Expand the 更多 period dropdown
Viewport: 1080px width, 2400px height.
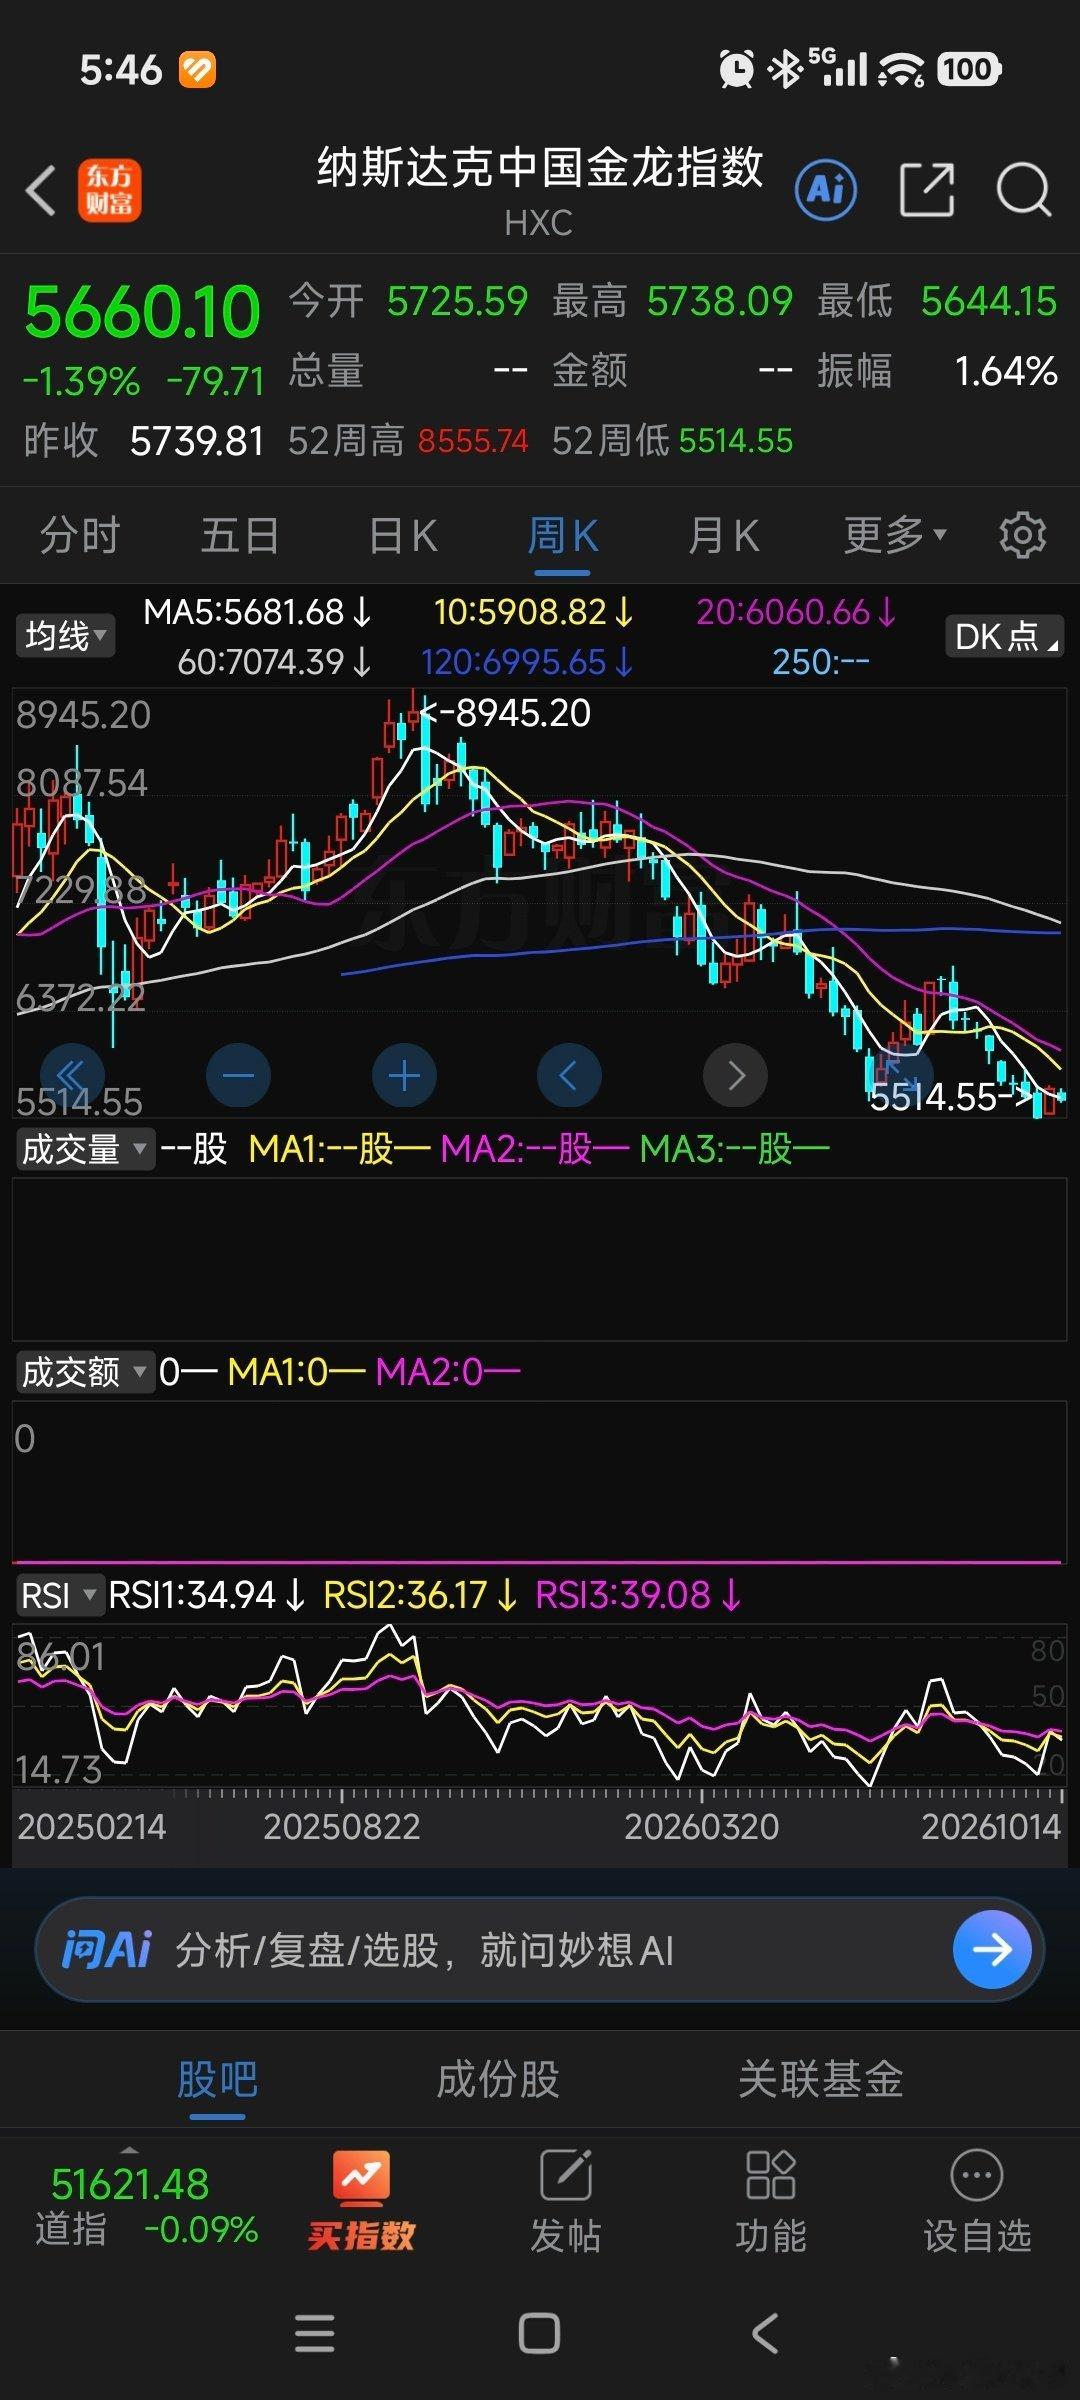pos(895,535)
